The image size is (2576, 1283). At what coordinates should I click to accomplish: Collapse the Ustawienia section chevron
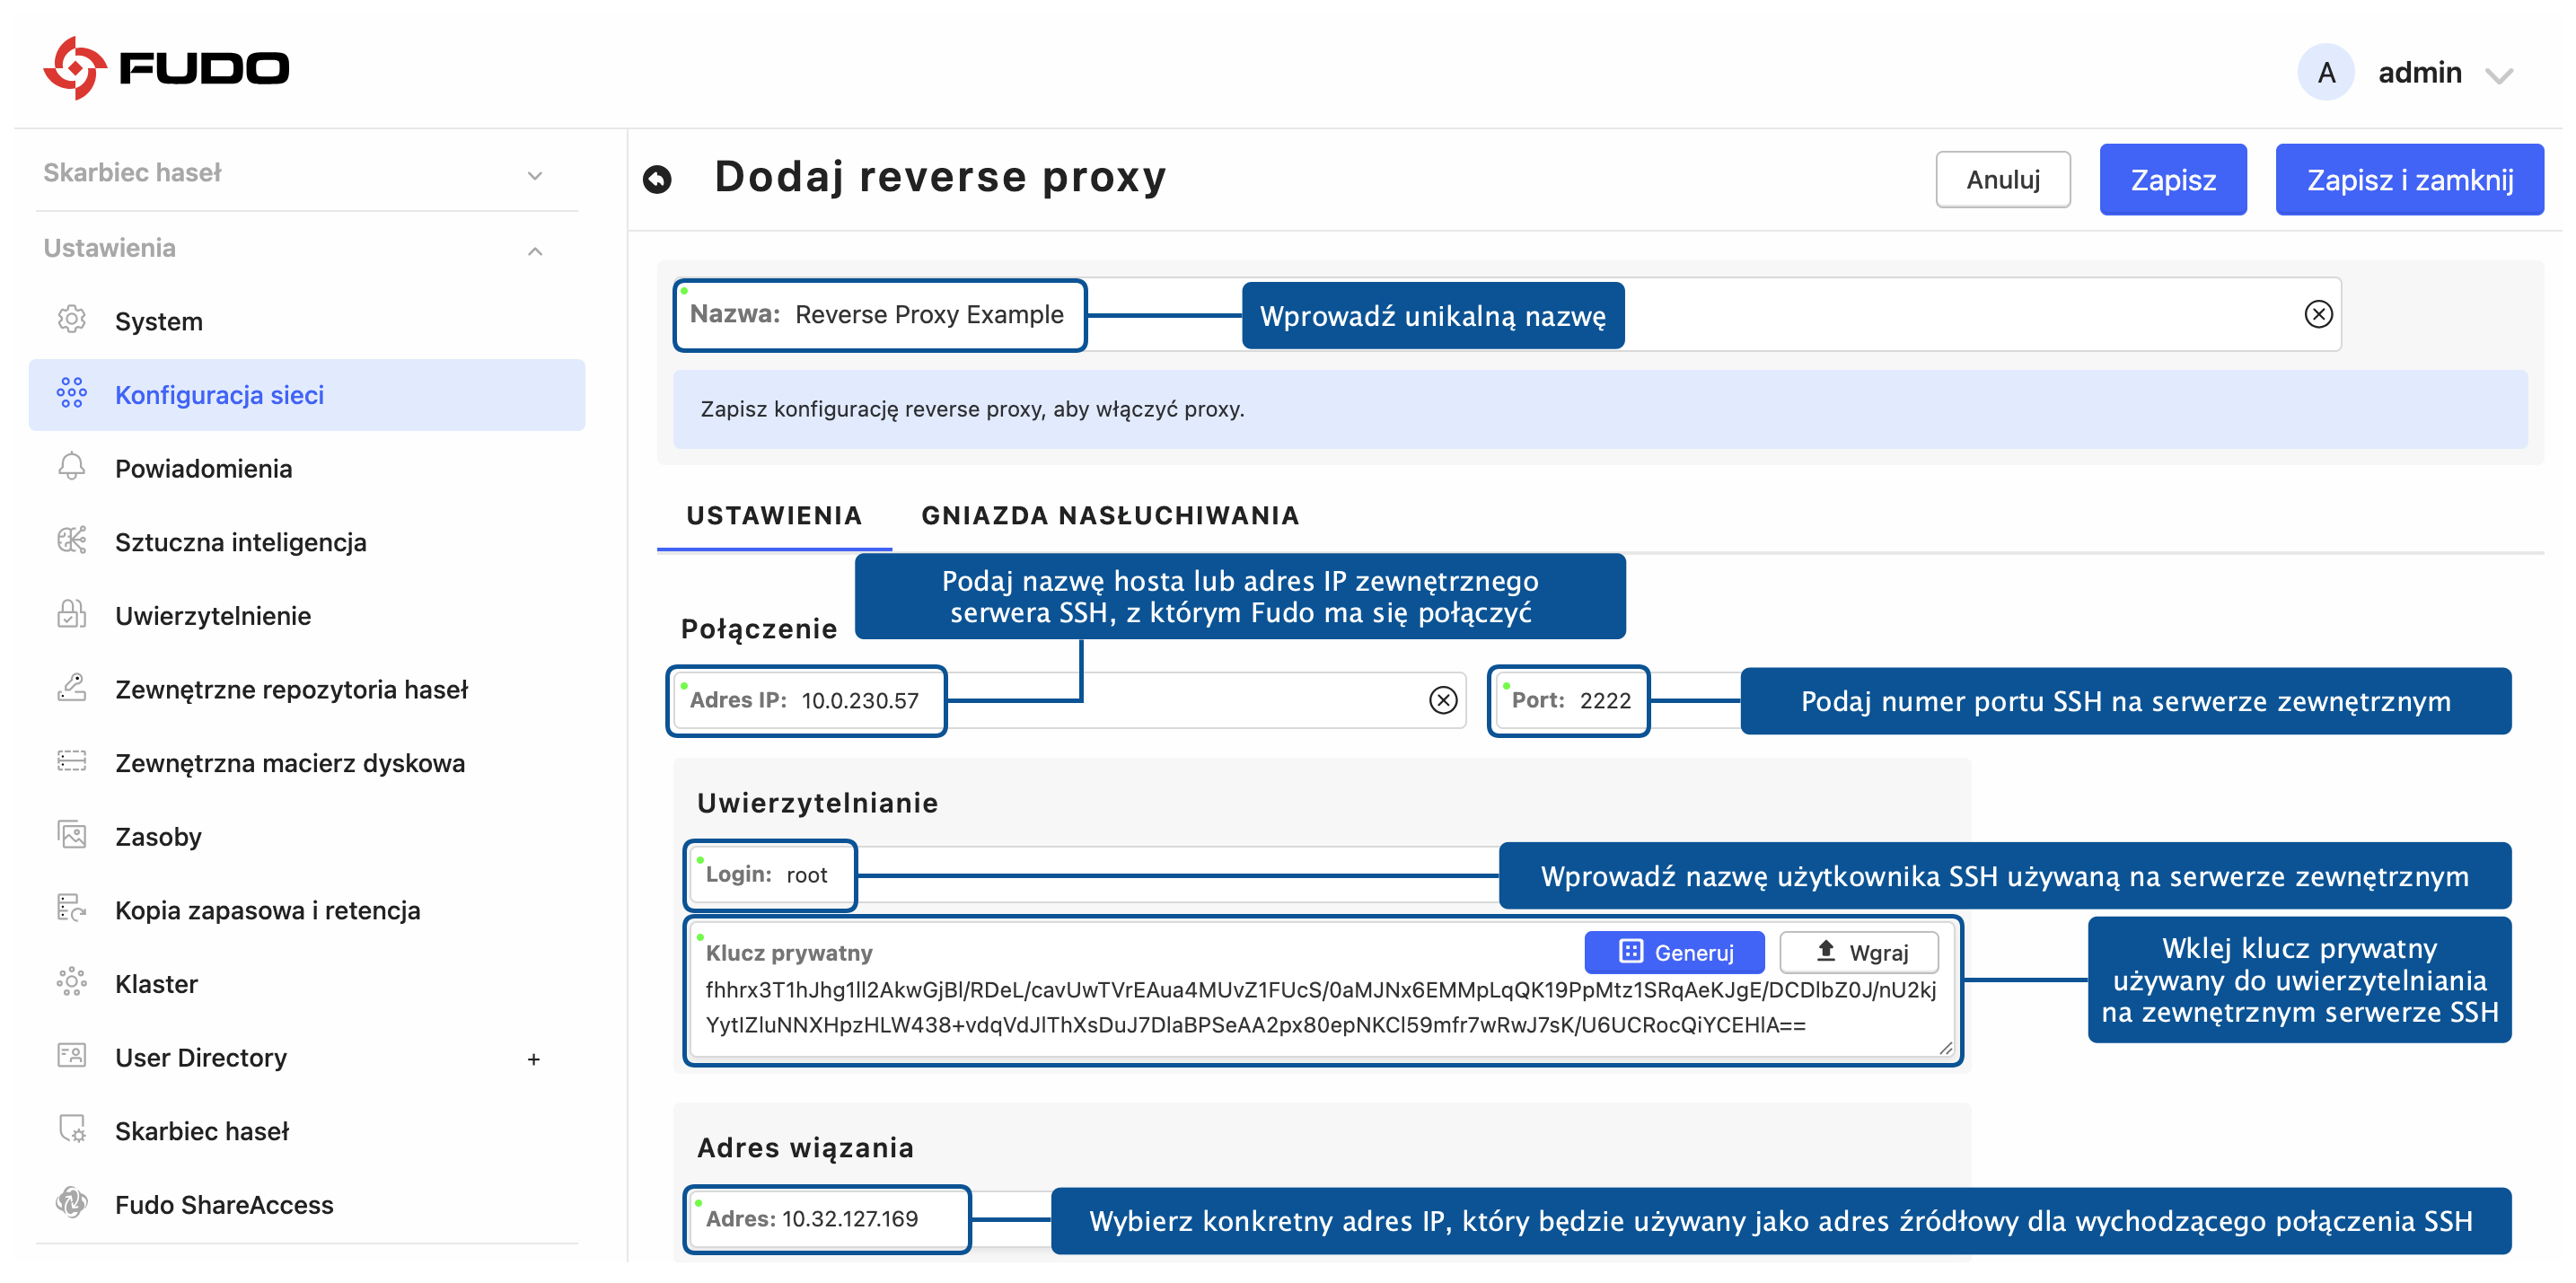tap(535, 250)
